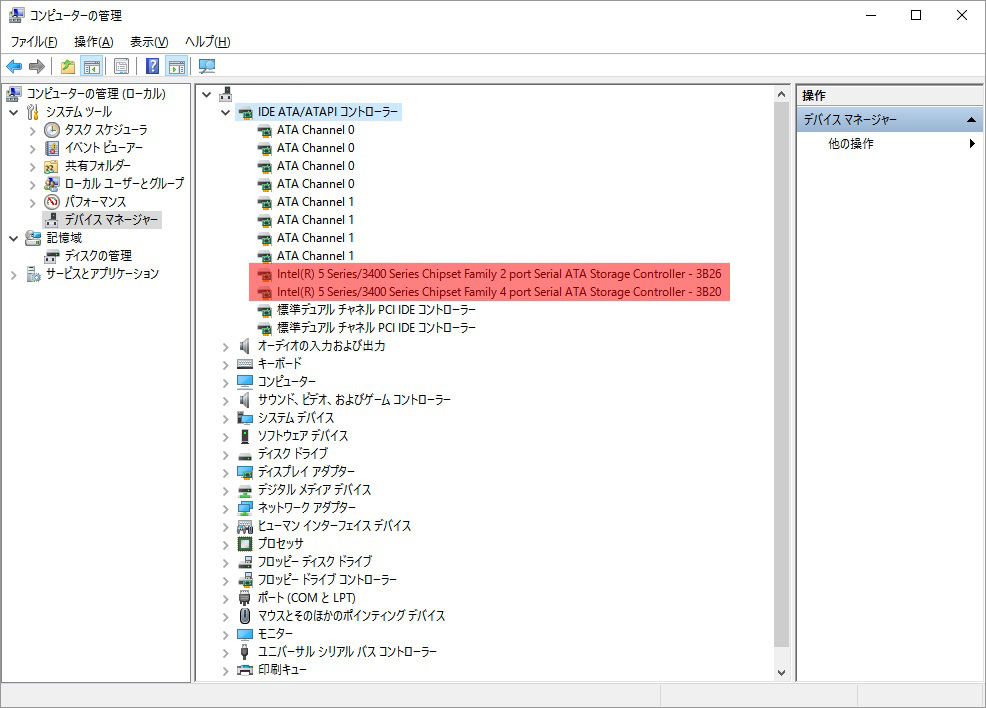The width and height of the screenshot is (986, 708).
Task: Collapse the IDE ATA/ATAPI コントローラー node
Action: coord(225,113)
